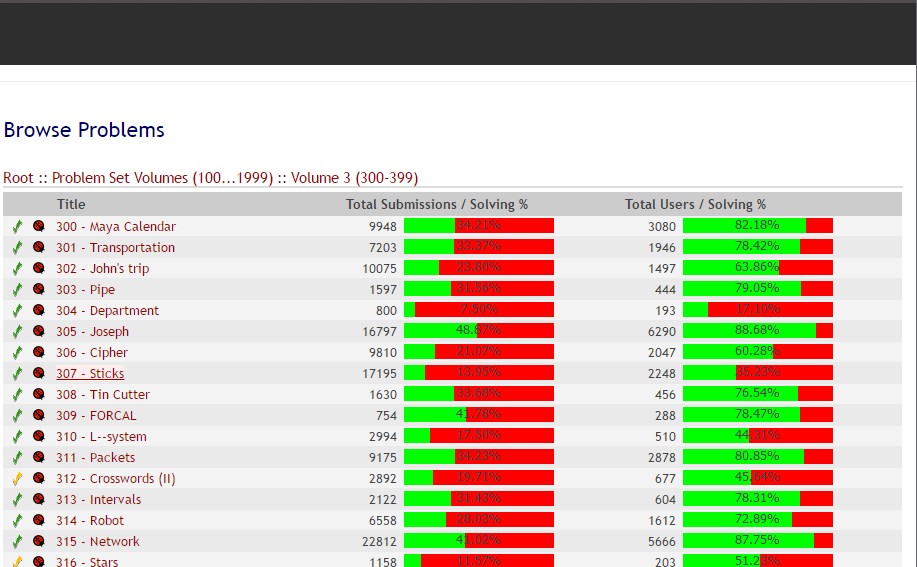Open problem 304 - Department

pyautogui.click(x=107, y=311)
